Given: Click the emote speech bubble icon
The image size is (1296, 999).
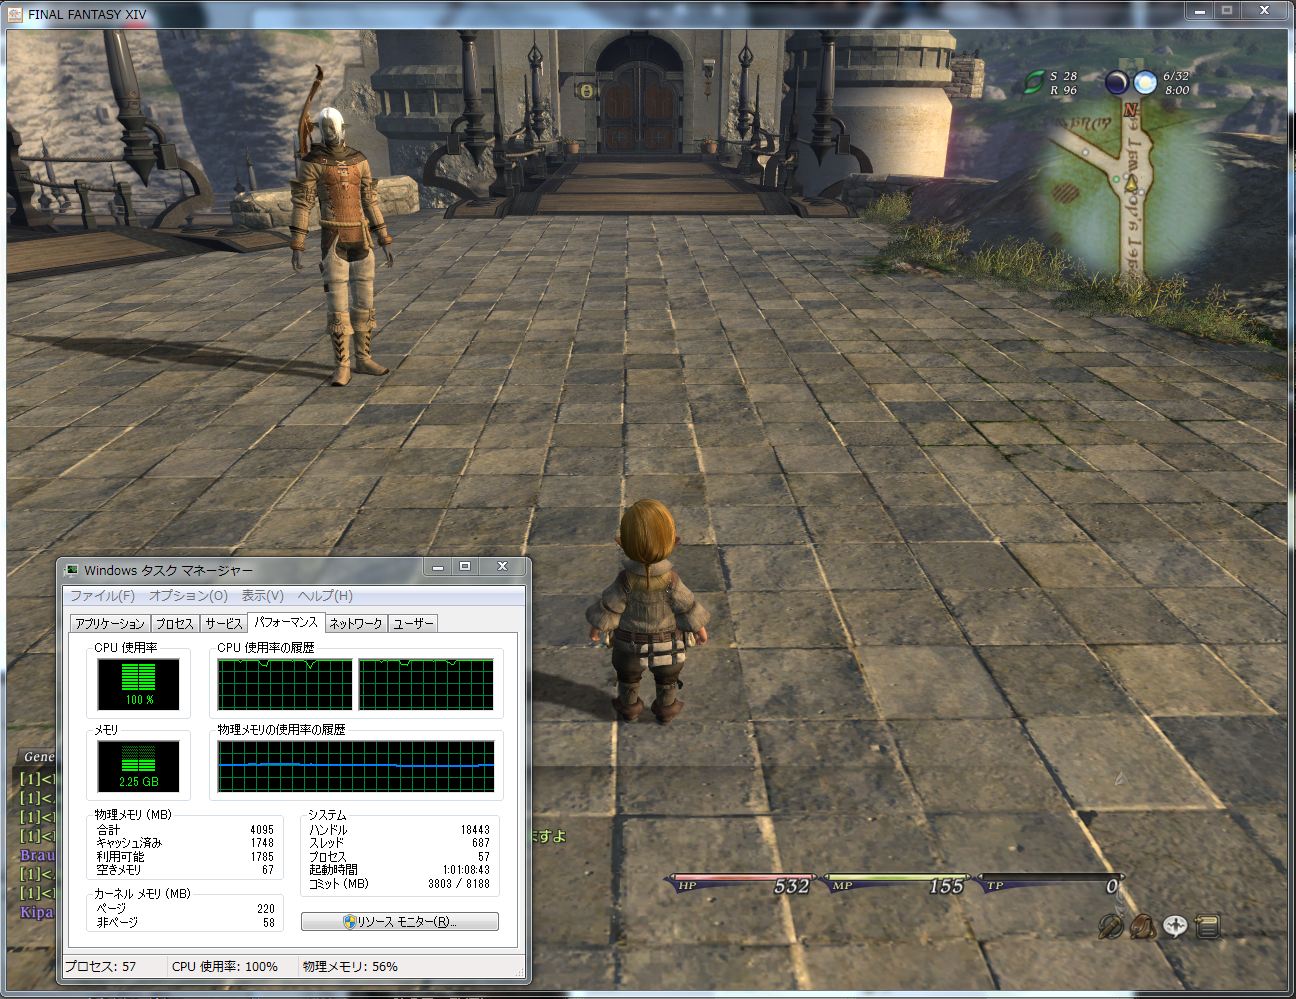Looking at the screenshot, I should pyautogui.click(x=1175, y=926).
